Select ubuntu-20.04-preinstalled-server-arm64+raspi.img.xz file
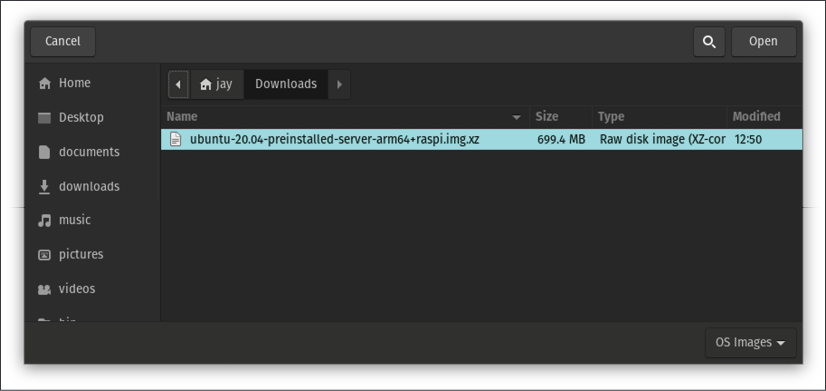The image size is (826, 391). coord(481,140)
